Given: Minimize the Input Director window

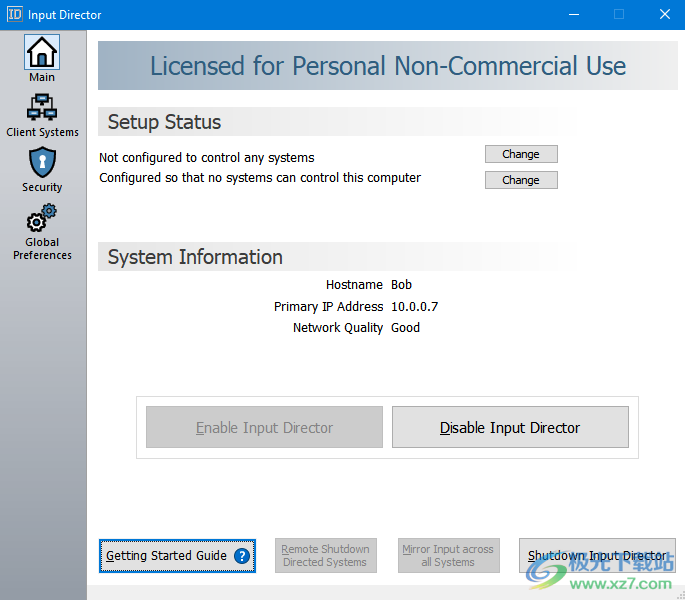Looking at the screenshot, I should point(574,14).
